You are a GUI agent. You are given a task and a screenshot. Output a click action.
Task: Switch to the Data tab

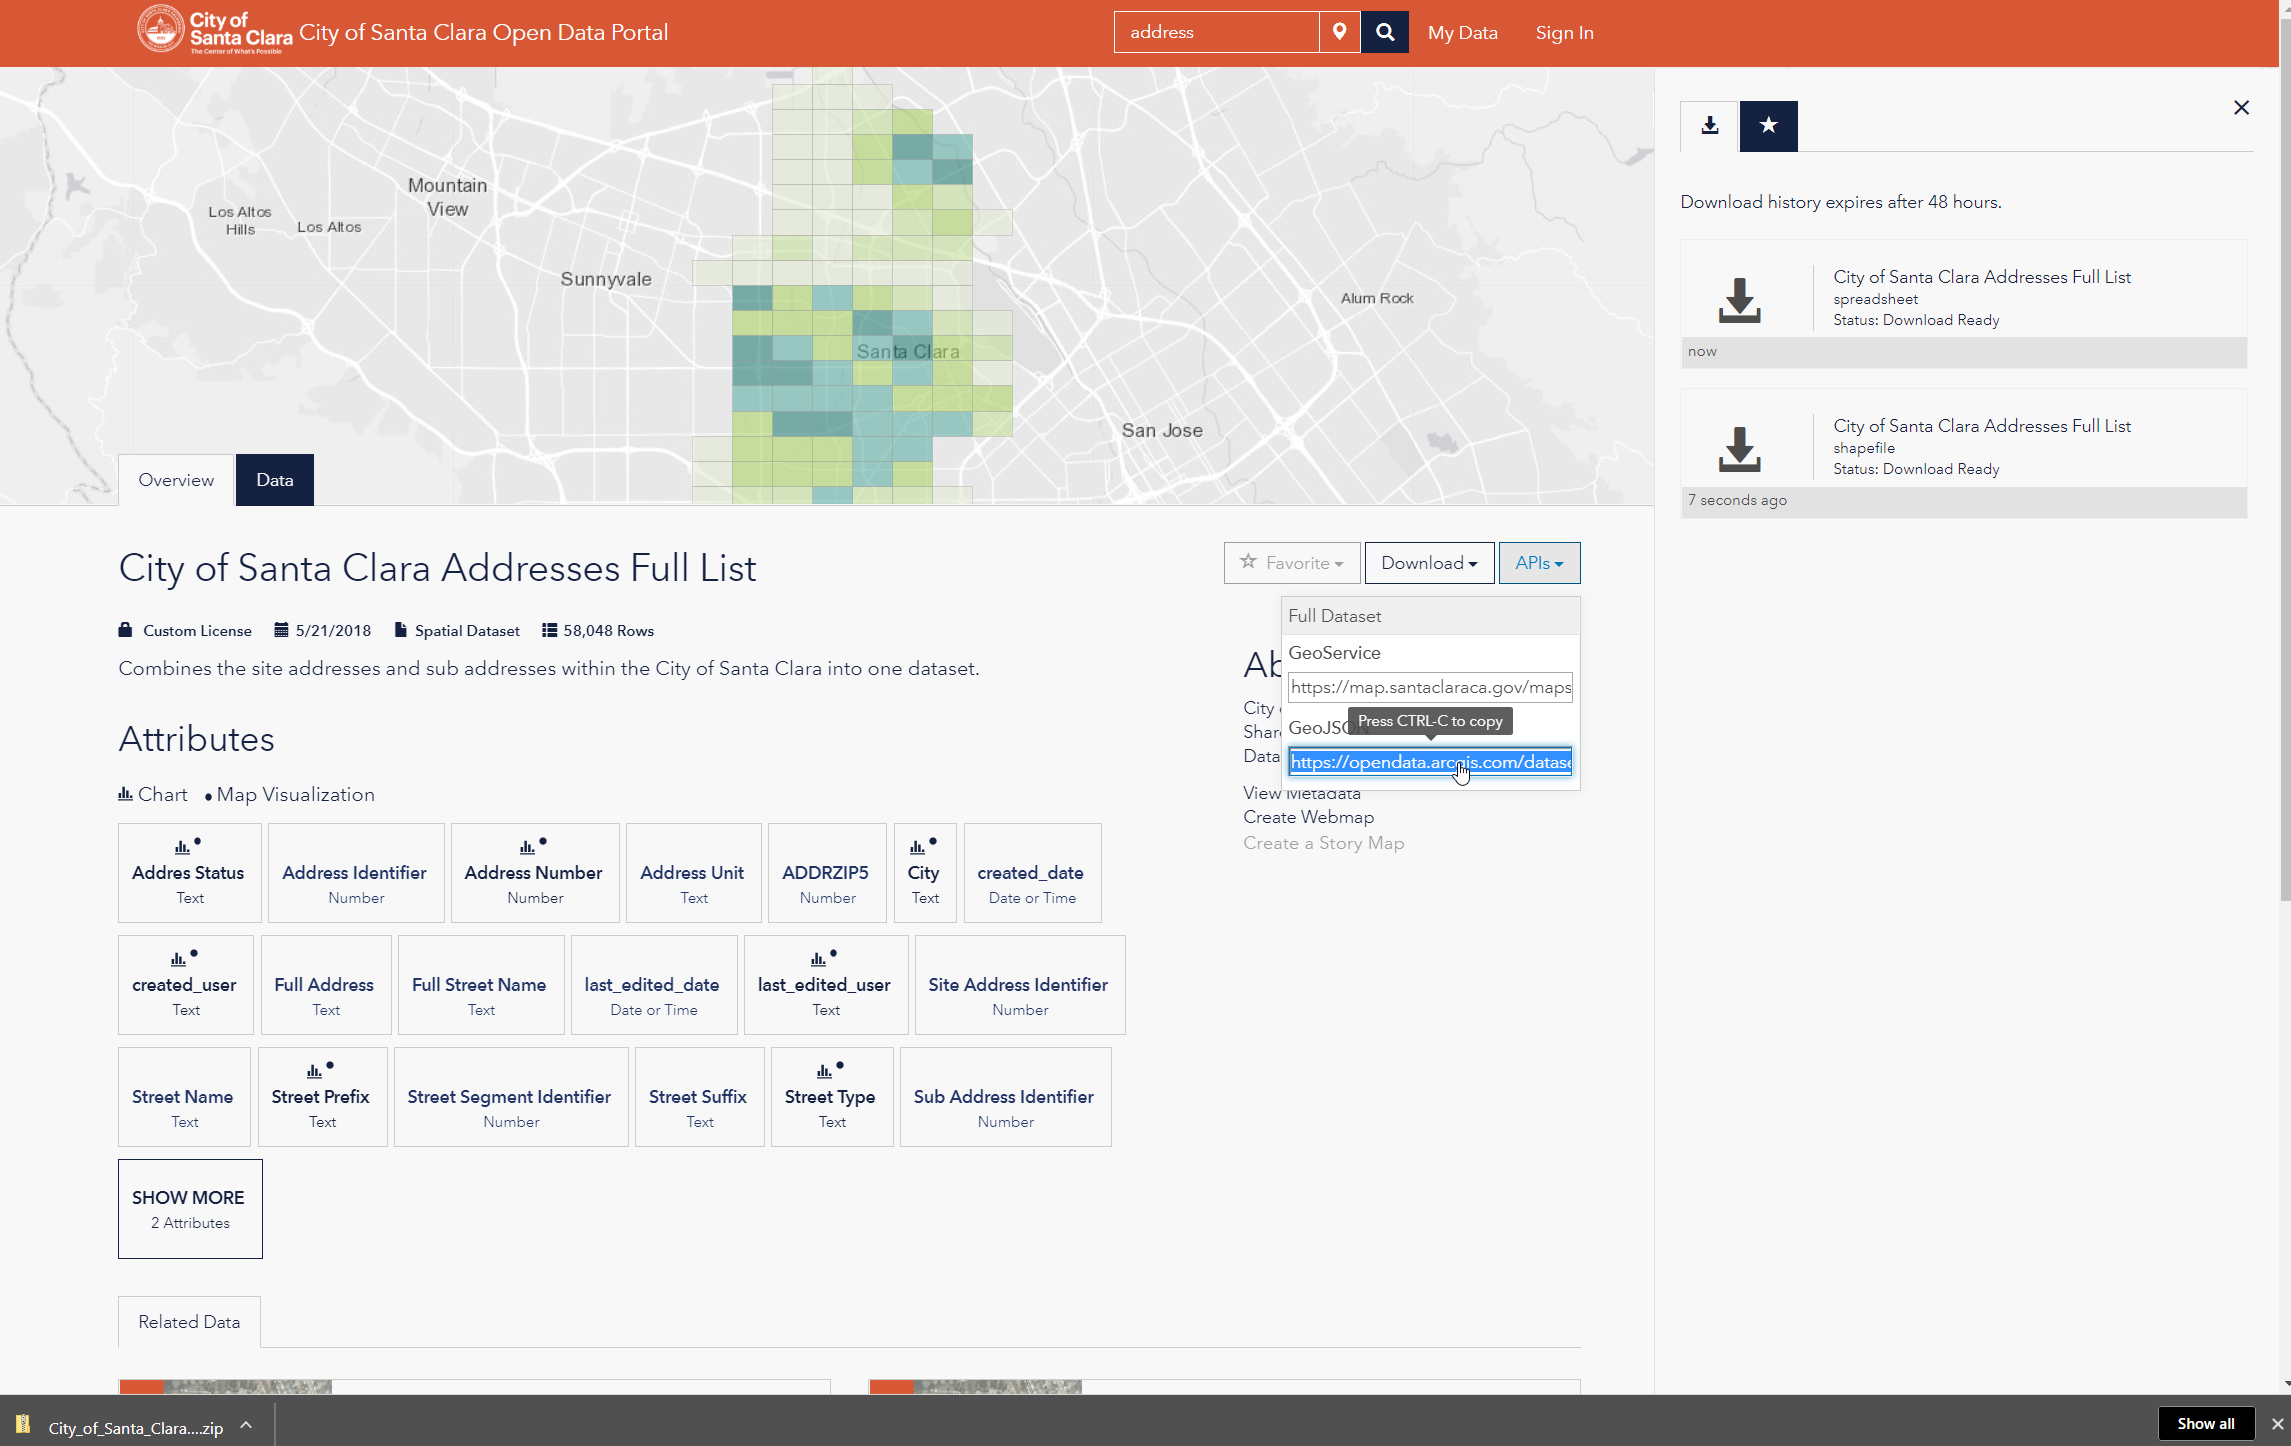274,480
